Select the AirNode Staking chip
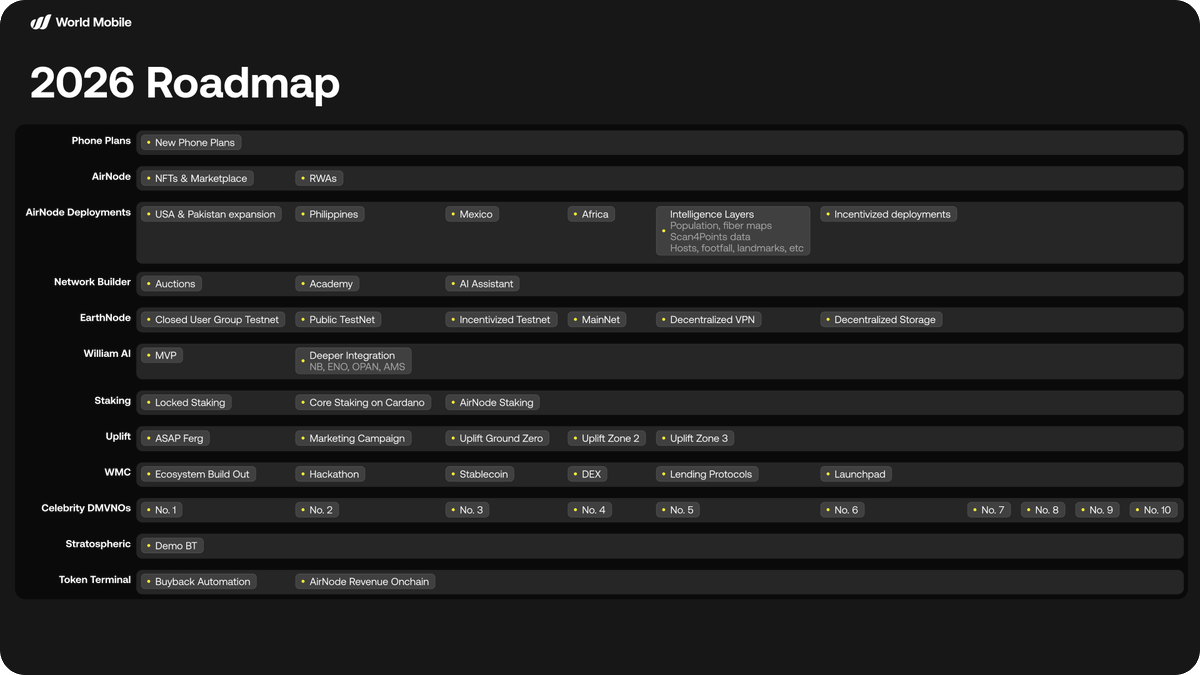Screen dimensions: 1200x675 [x=492, y=403]
